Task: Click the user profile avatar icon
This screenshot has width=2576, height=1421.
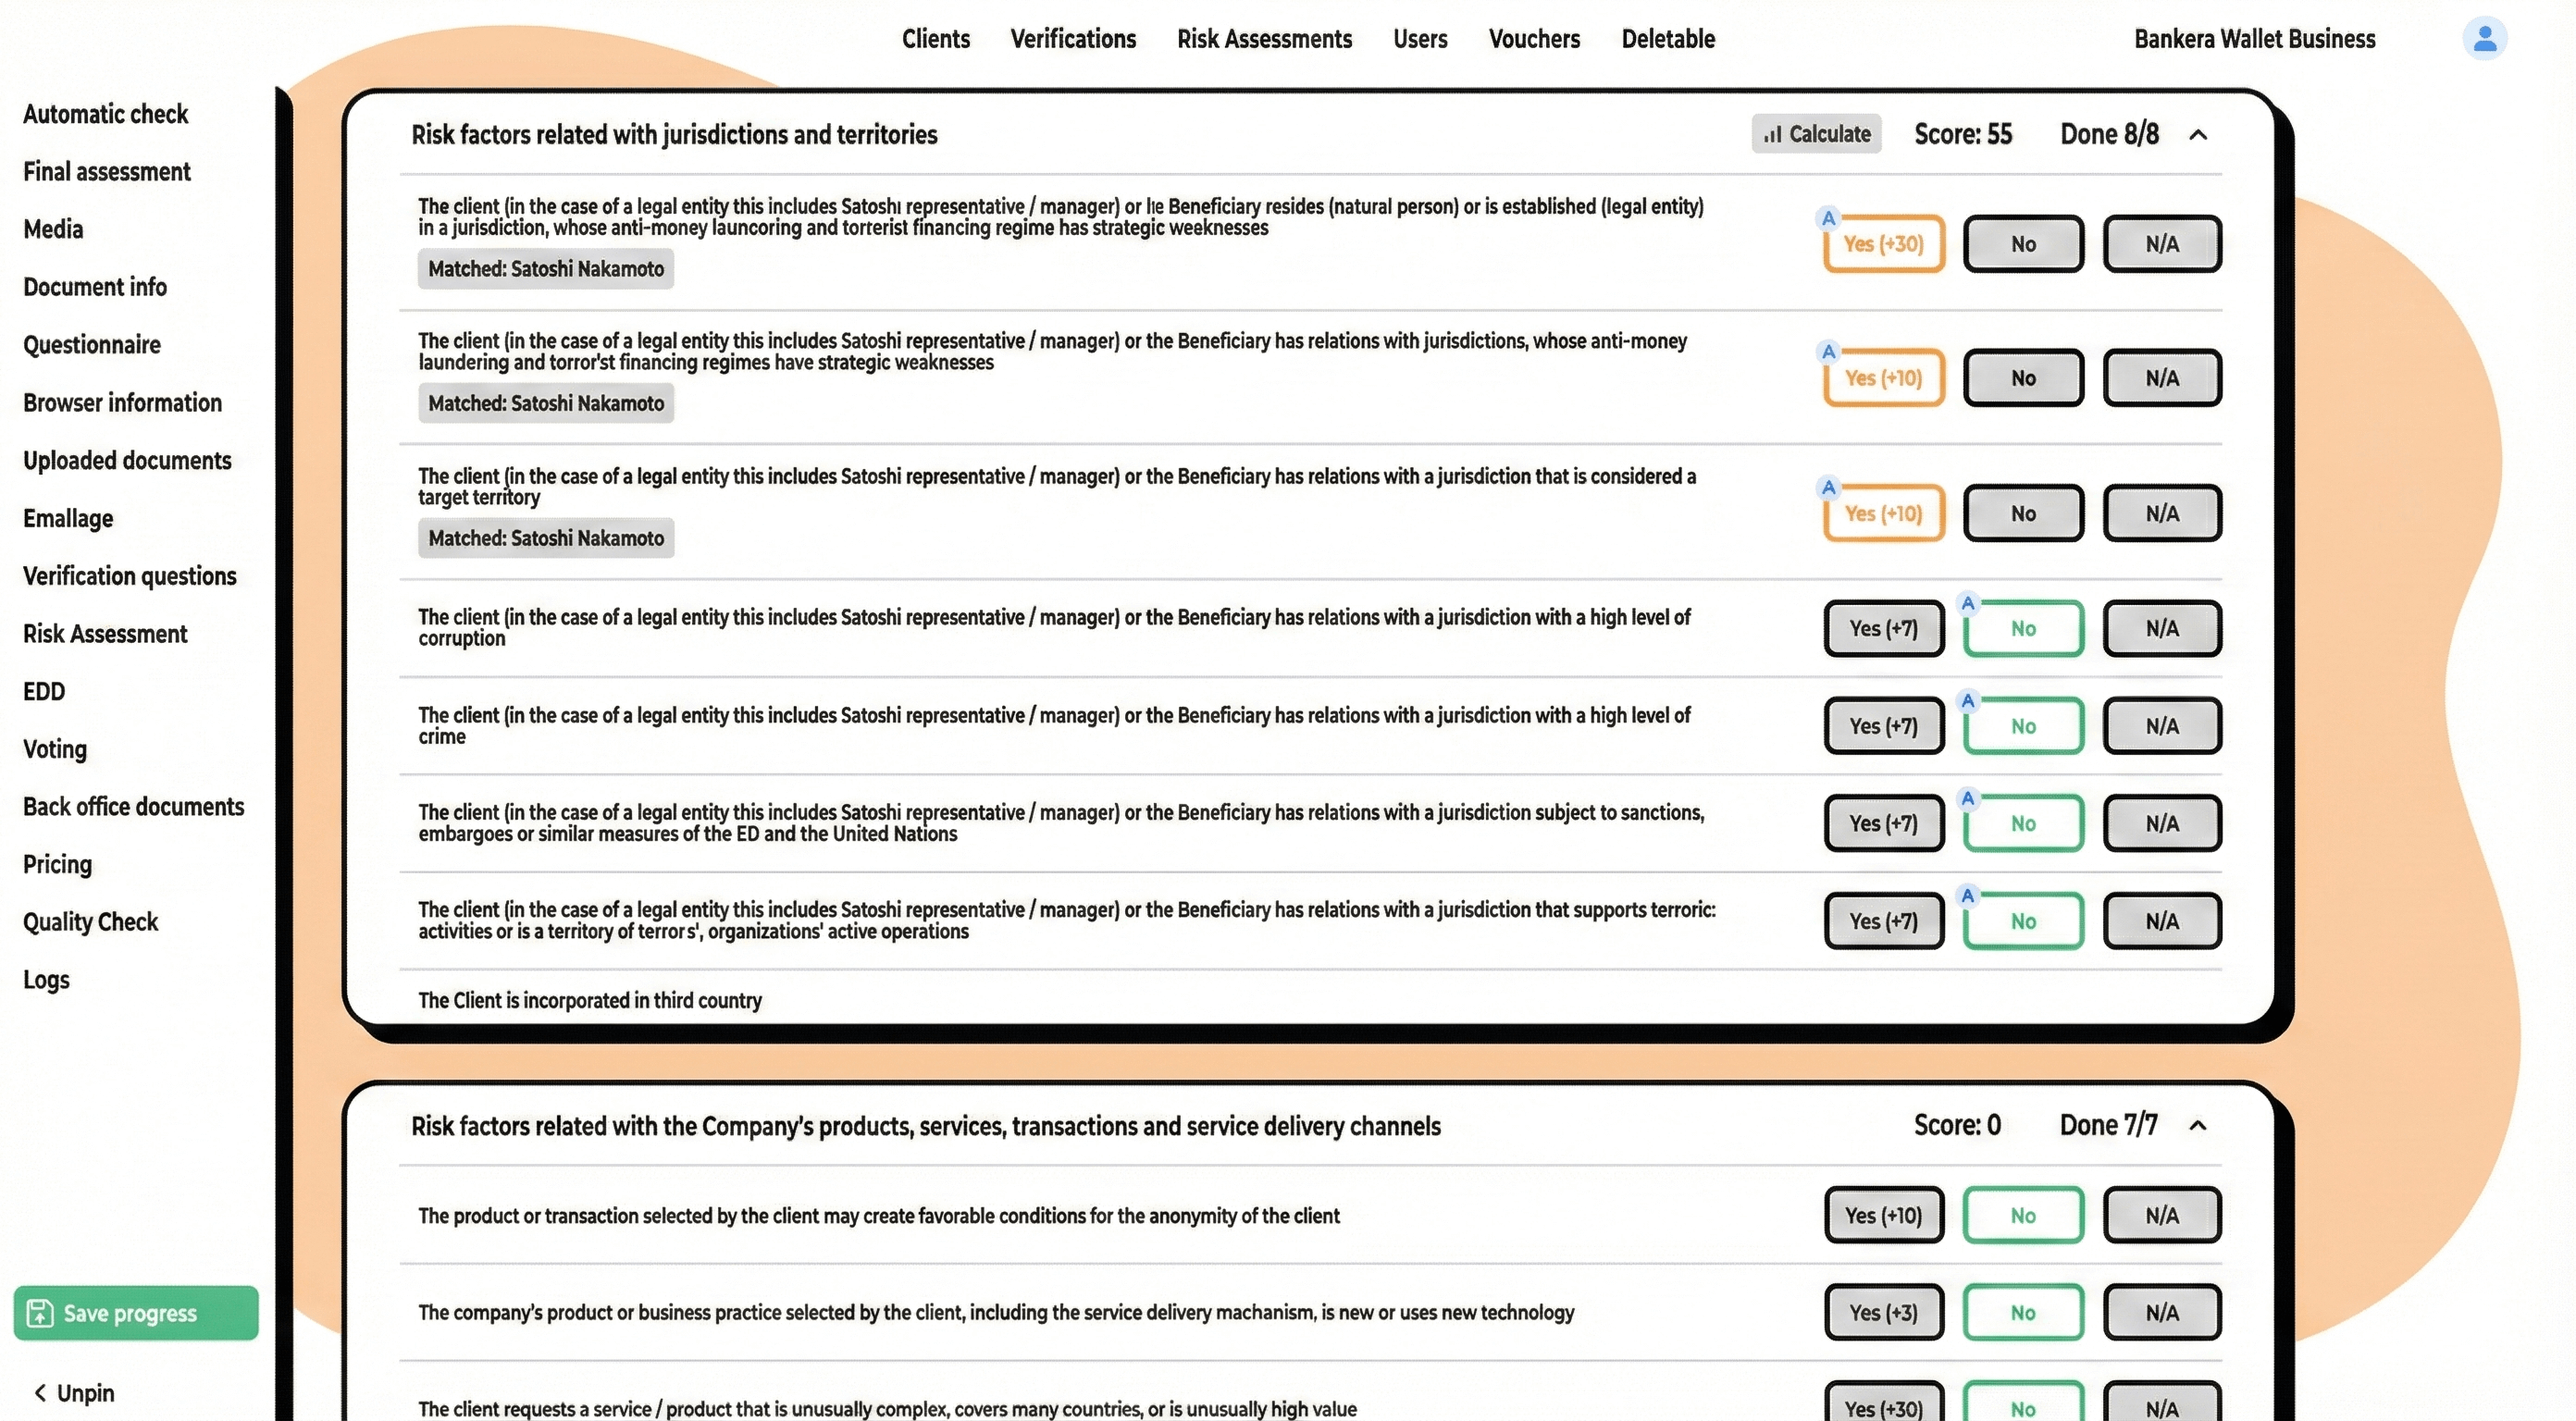Action: (2484, 38)
